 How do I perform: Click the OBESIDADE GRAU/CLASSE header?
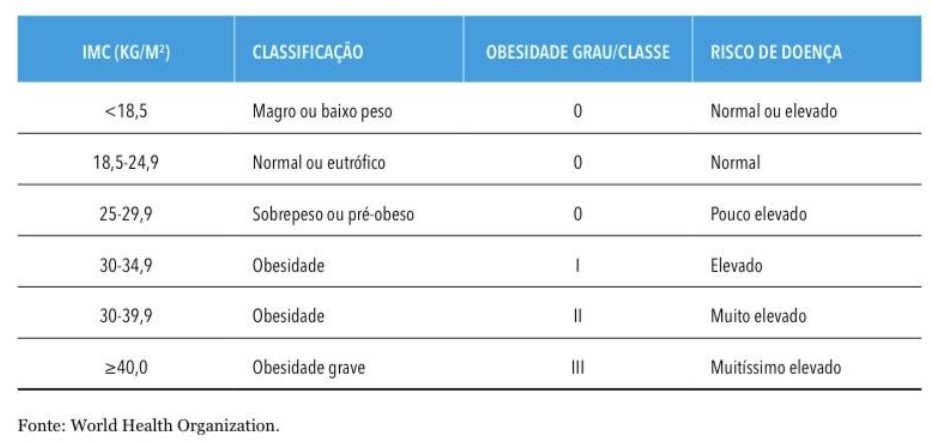pos(577,52)
